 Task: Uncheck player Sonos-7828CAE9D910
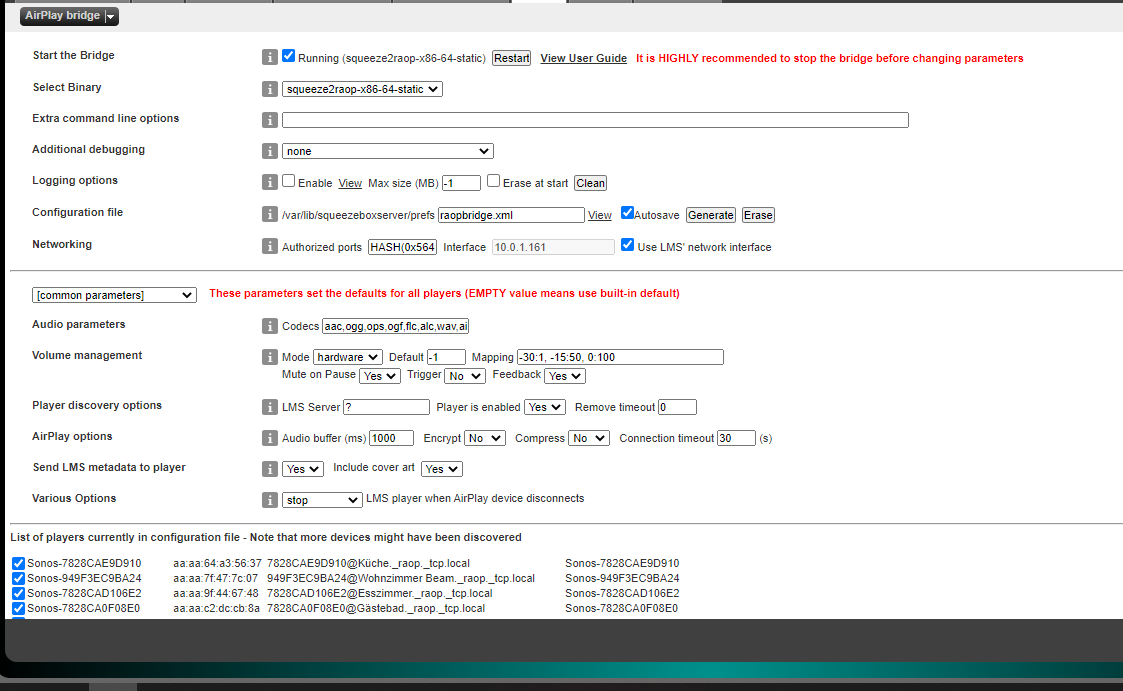click(x=19, y=564)
